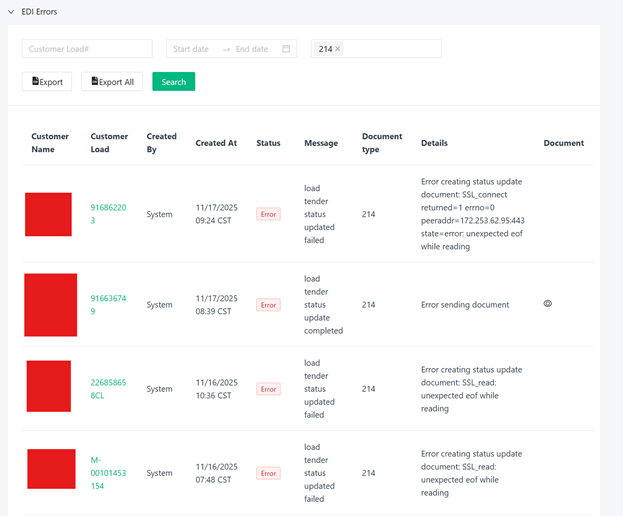Click the 214 tag text in filter

point(325,49)
